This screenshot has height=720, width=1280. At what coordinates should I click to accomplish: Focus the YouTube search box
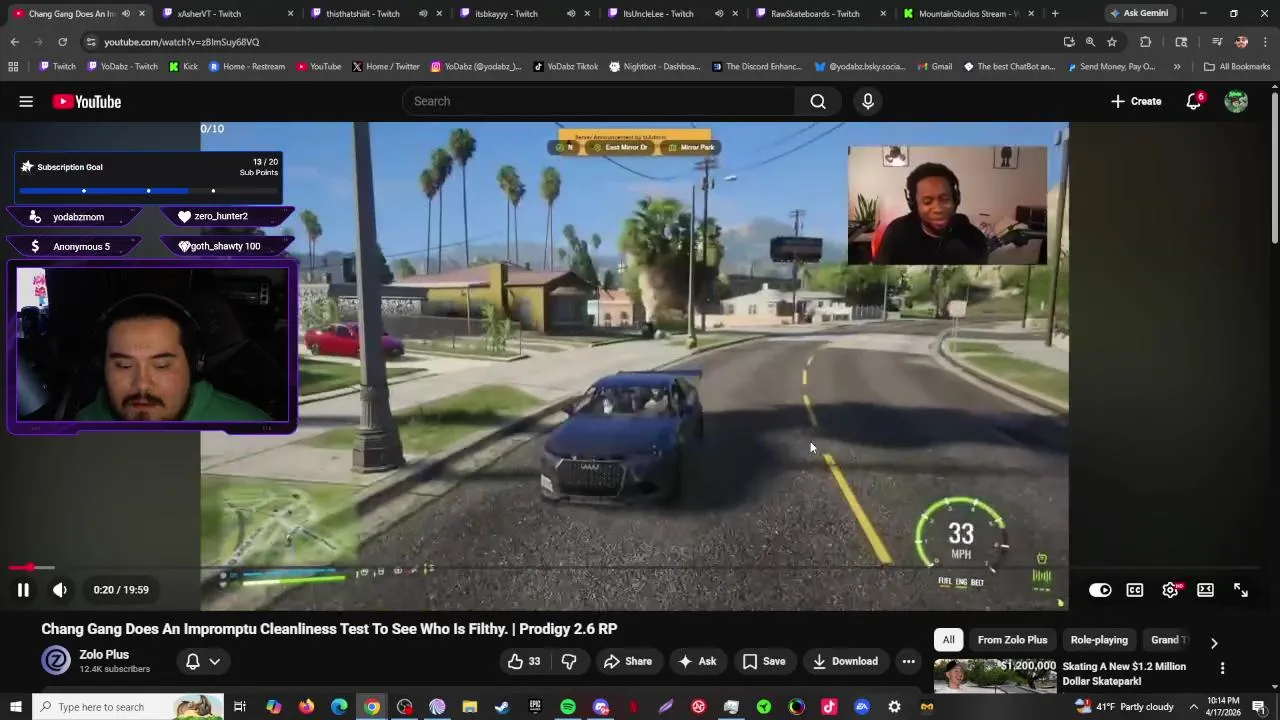[x=600, y=101]
